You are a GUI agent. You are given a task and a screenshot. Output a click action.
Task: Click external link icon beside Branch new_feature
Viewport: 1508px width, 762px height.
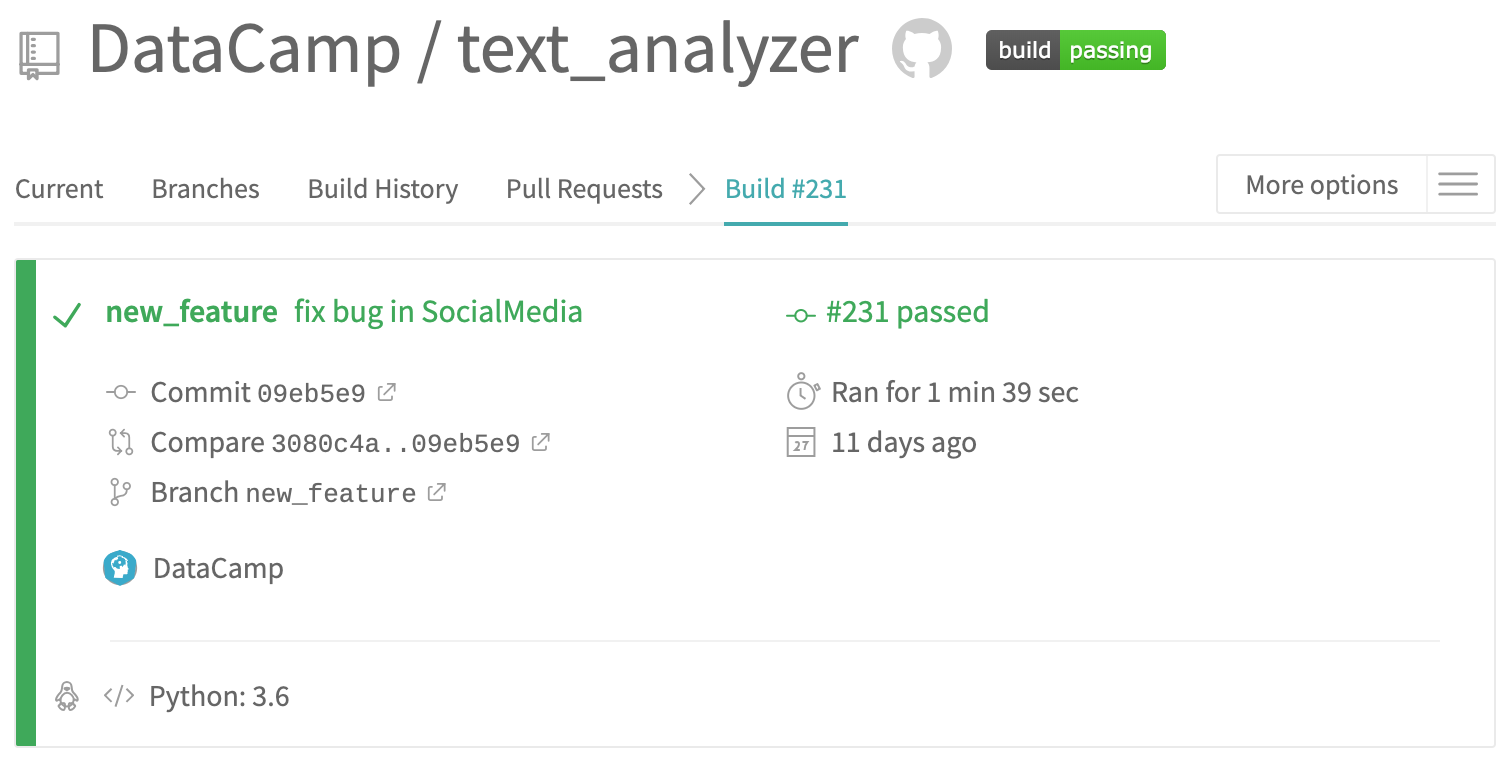click(x=437, y=492)
